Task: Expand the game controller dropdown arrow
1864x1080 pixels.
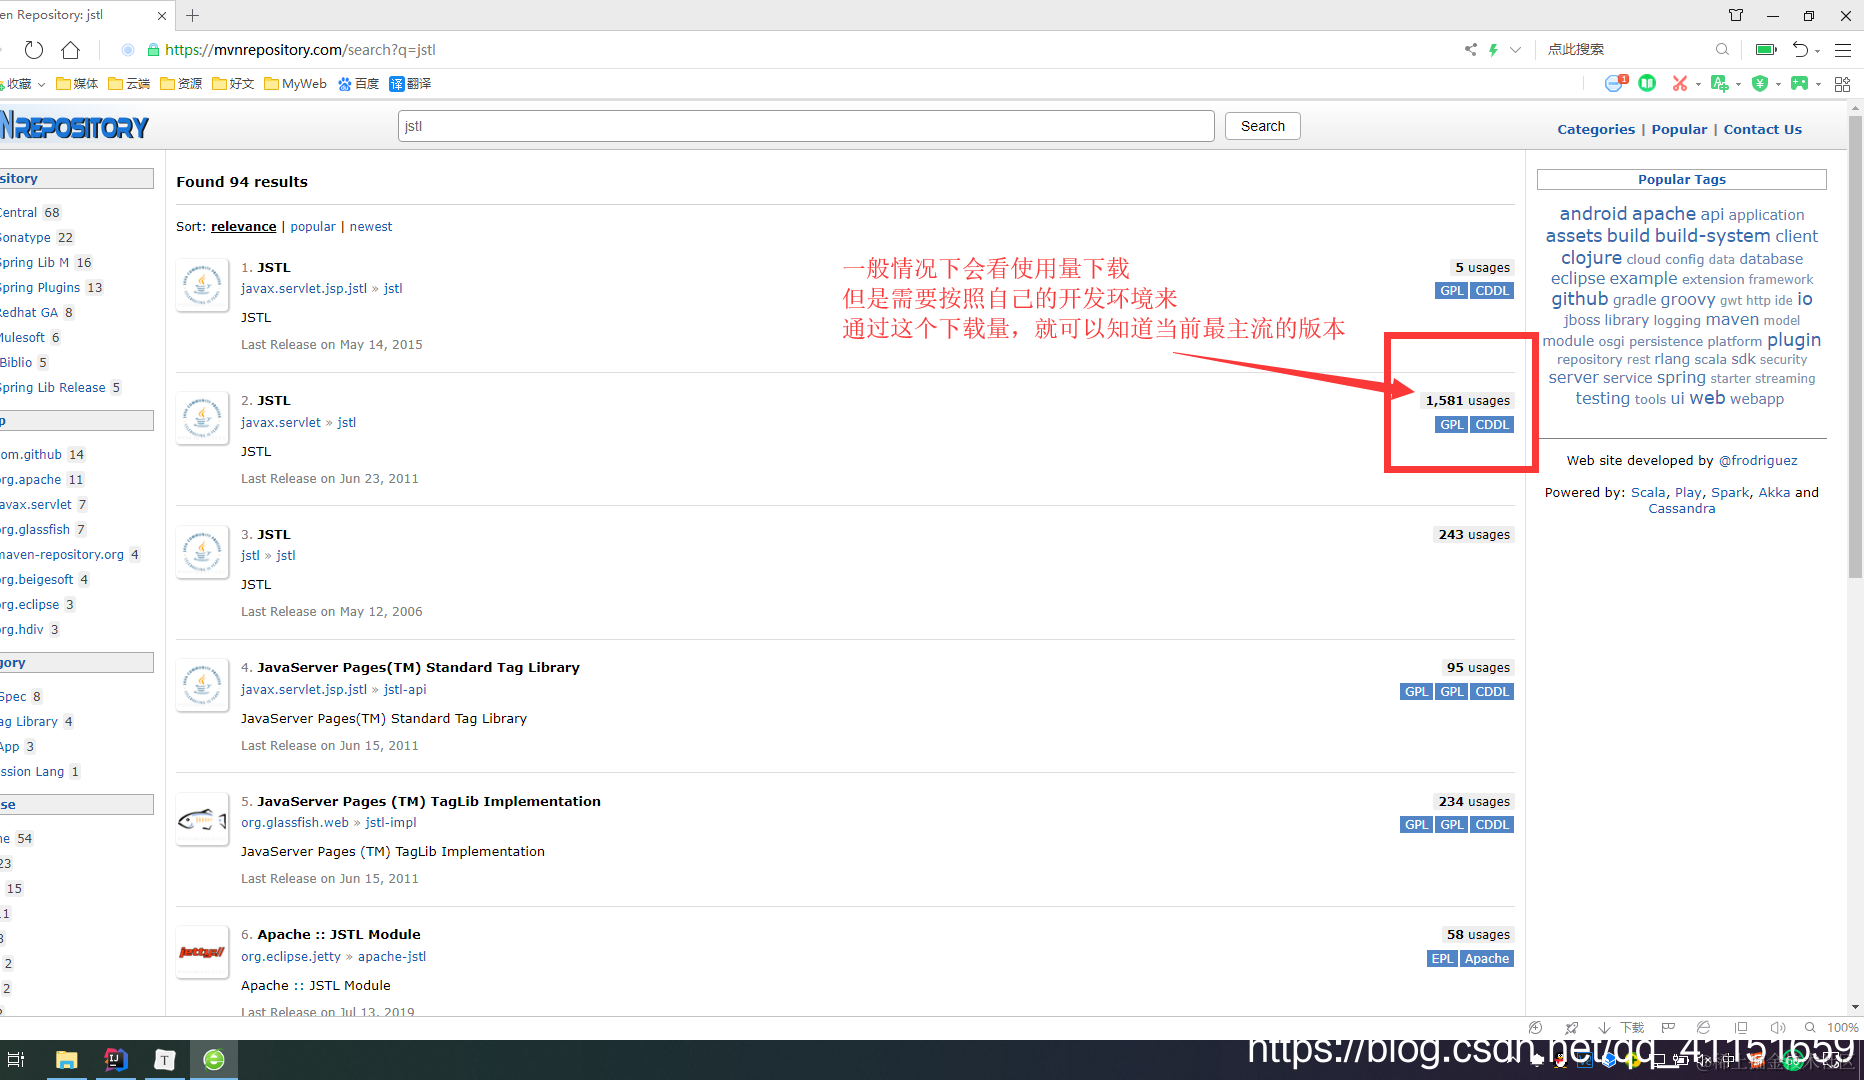Action: [x=1818, y=85]
